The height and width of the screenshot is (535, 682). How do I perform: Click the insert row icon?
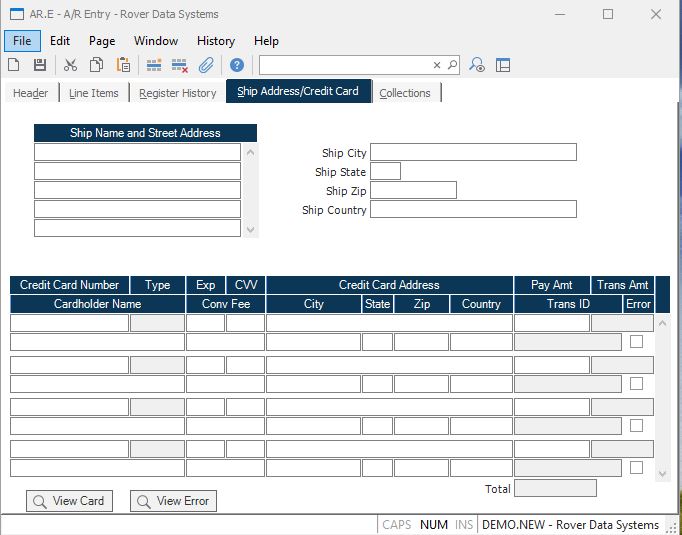(x=154, y=65)
